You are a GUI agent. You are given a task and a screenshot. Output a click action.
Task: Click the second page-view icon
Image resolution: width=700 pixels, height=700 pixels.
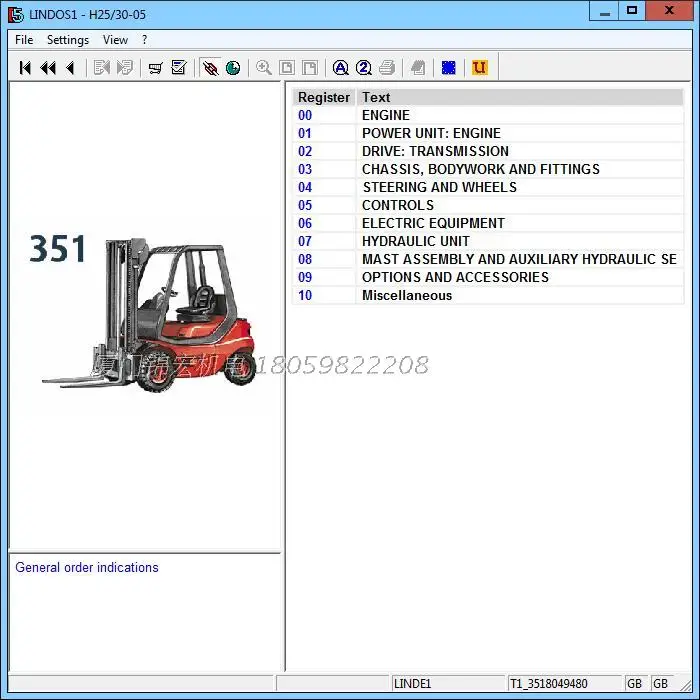tap(310, 68)
